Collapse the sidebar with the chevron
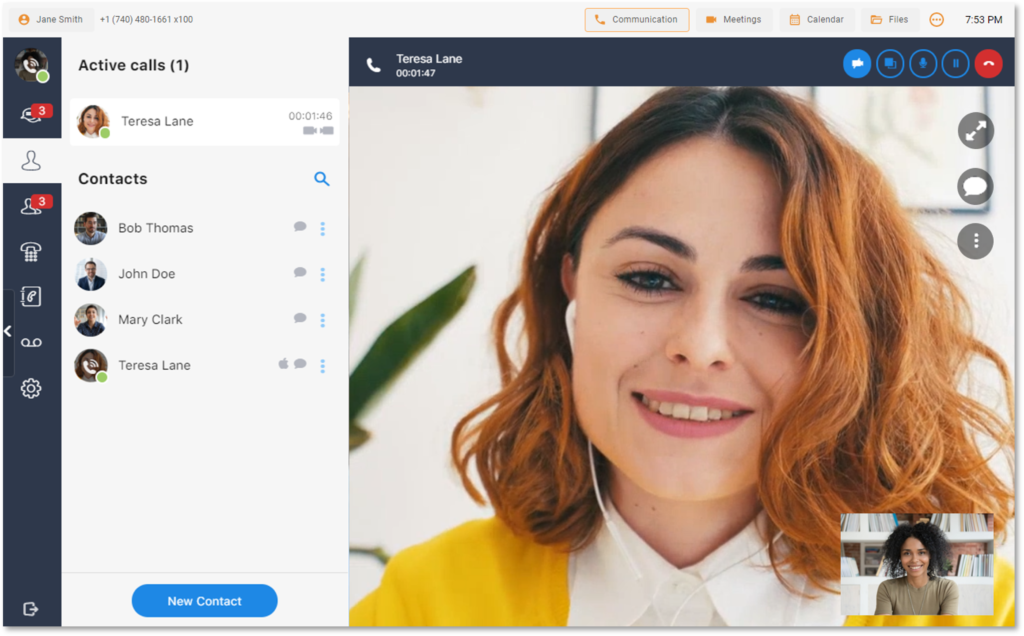Image resolution: width=1024 pixels, height=636 pixels. tap(8, 331)
